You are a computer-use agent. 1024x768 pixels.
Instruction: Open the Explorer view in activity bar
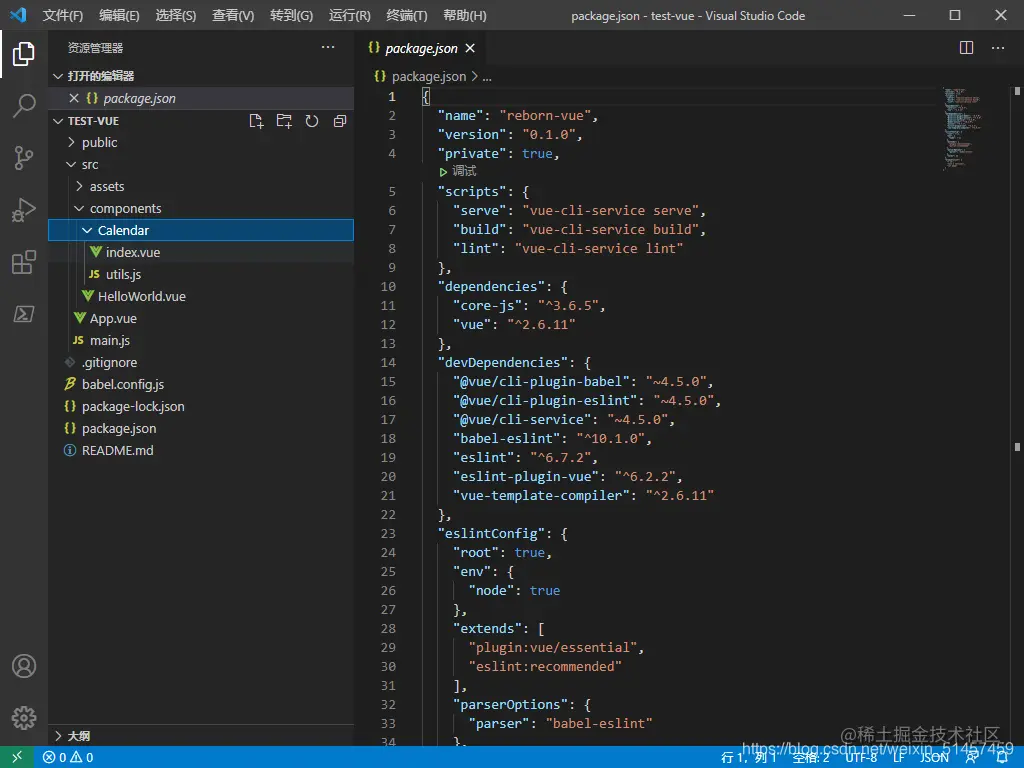(24, 54)
